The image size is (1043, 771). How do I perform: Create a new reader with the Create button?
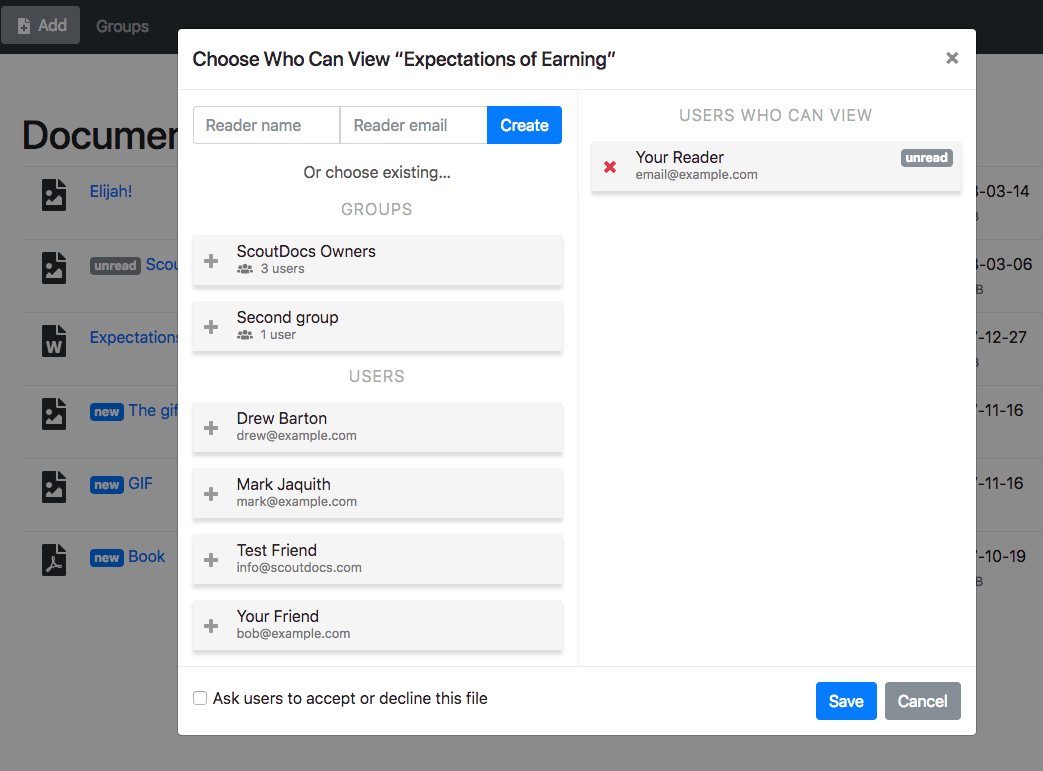pos(524,125)
